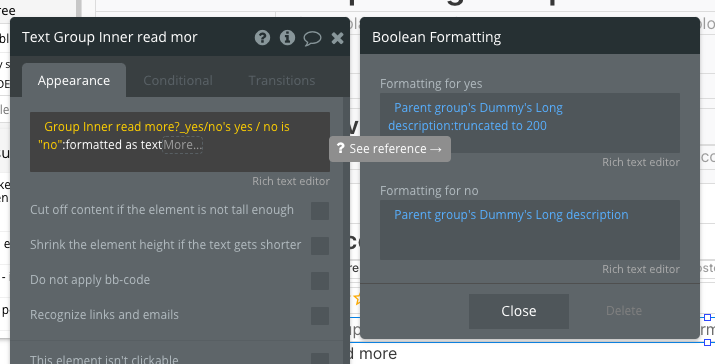The height and width of the screenshot is (364, 715).
Task: Click the See reference tooltip link
Action: [x=390, y=149]
